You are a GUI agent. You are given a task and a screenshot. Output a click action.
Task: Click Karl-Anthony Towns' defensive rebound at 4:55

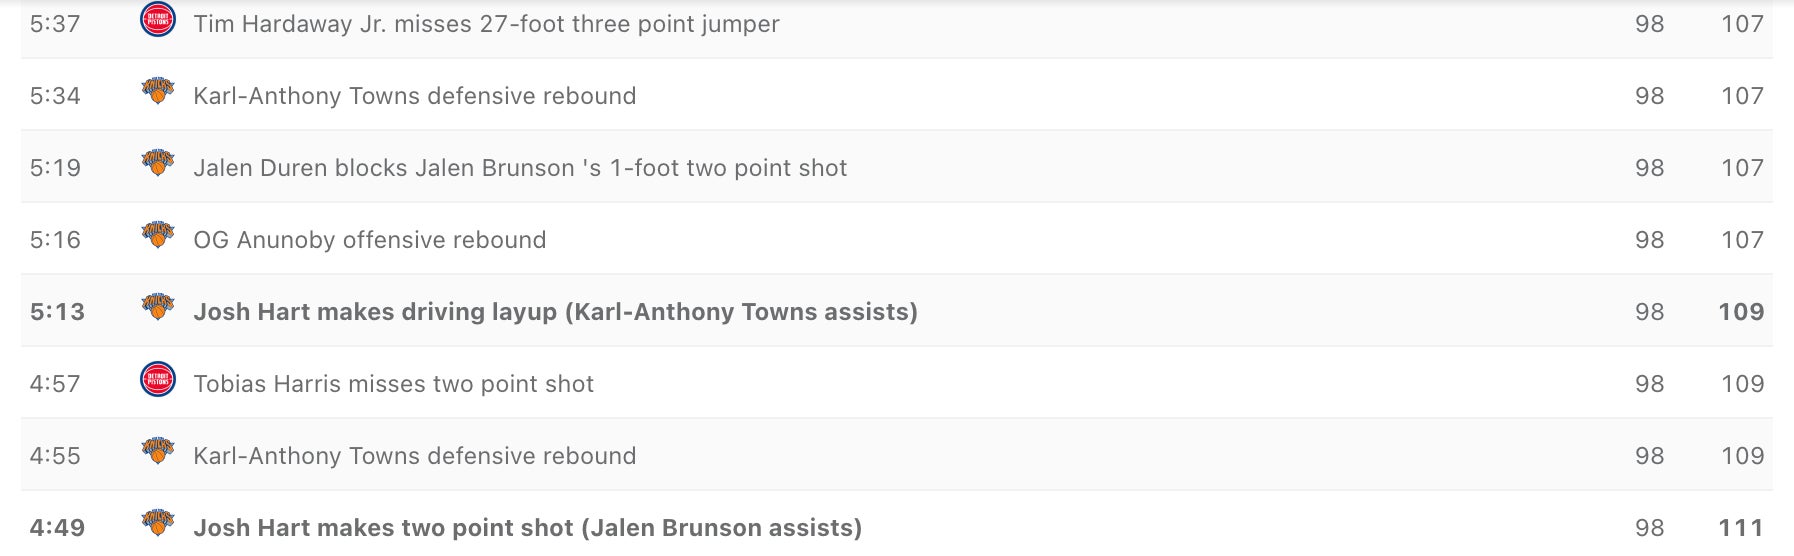pos(414,456)
